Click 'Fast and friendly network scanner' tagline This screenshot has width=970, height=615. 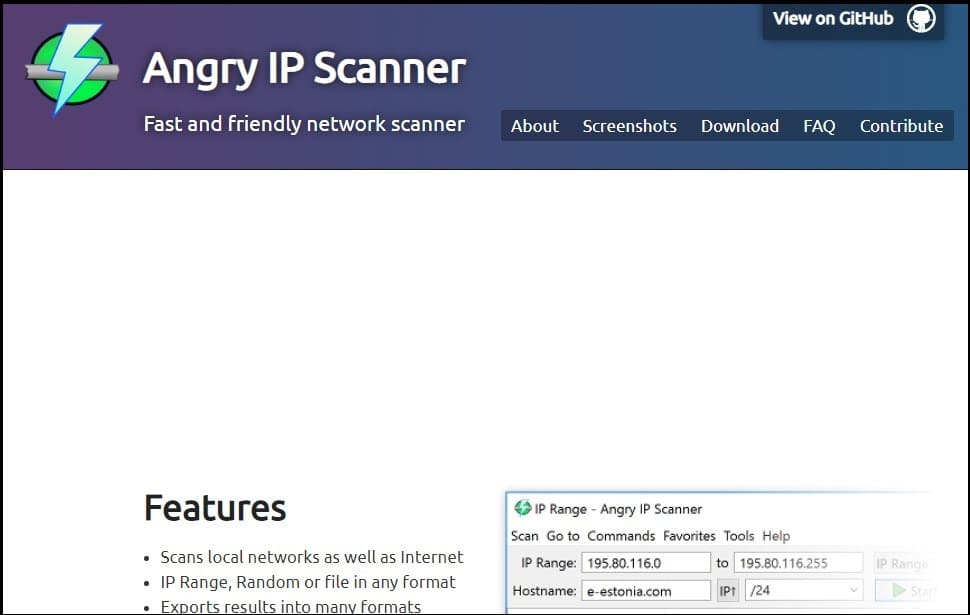304,124
